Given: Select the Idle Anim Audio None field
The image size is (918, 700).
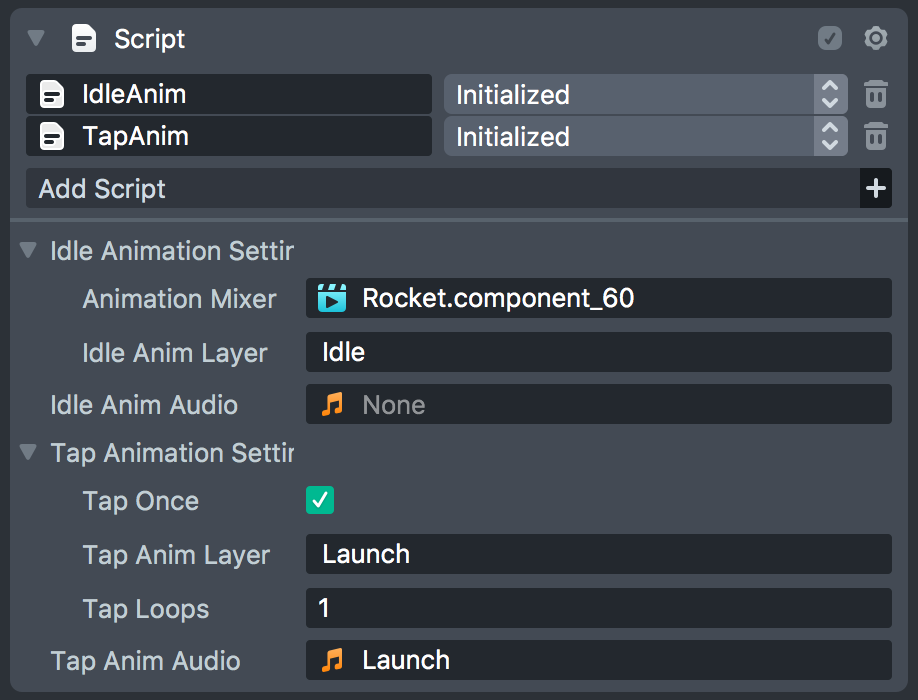Looking at the screenshot, I should (x=598, y=405).
